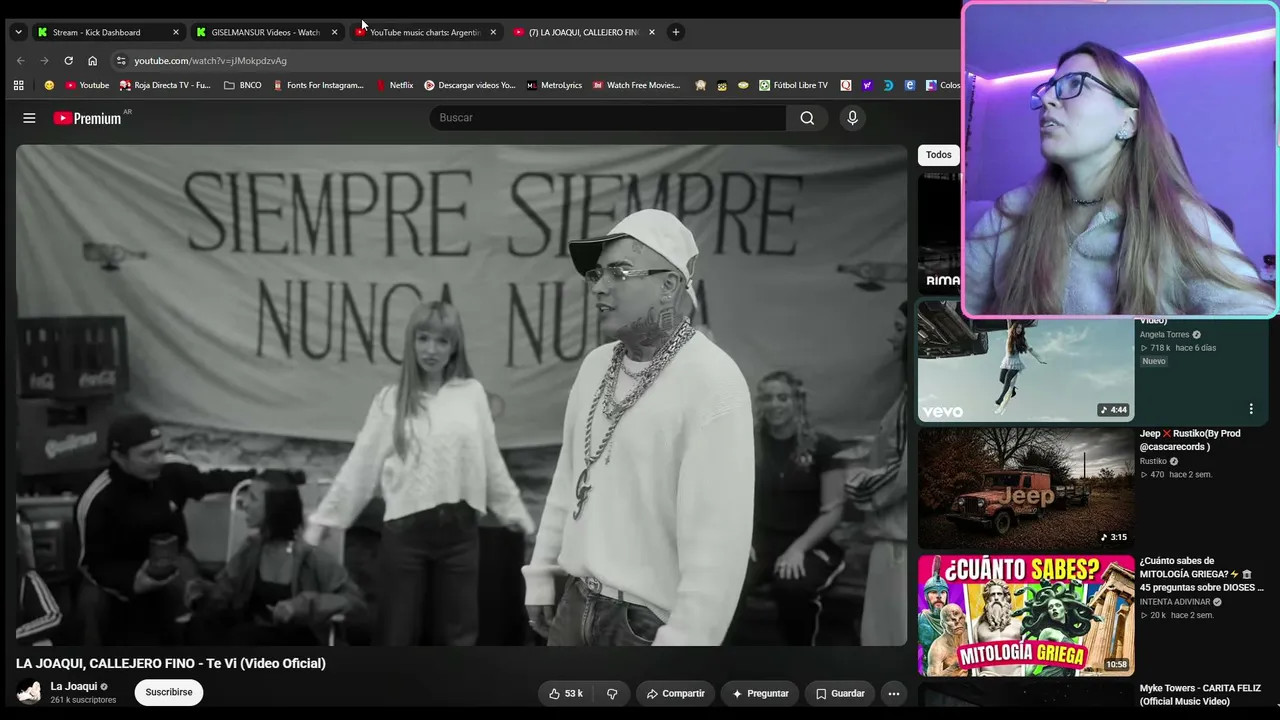The image size is (1280, 720).
Task: View site information icon in address bar
Action: [121, 60]
